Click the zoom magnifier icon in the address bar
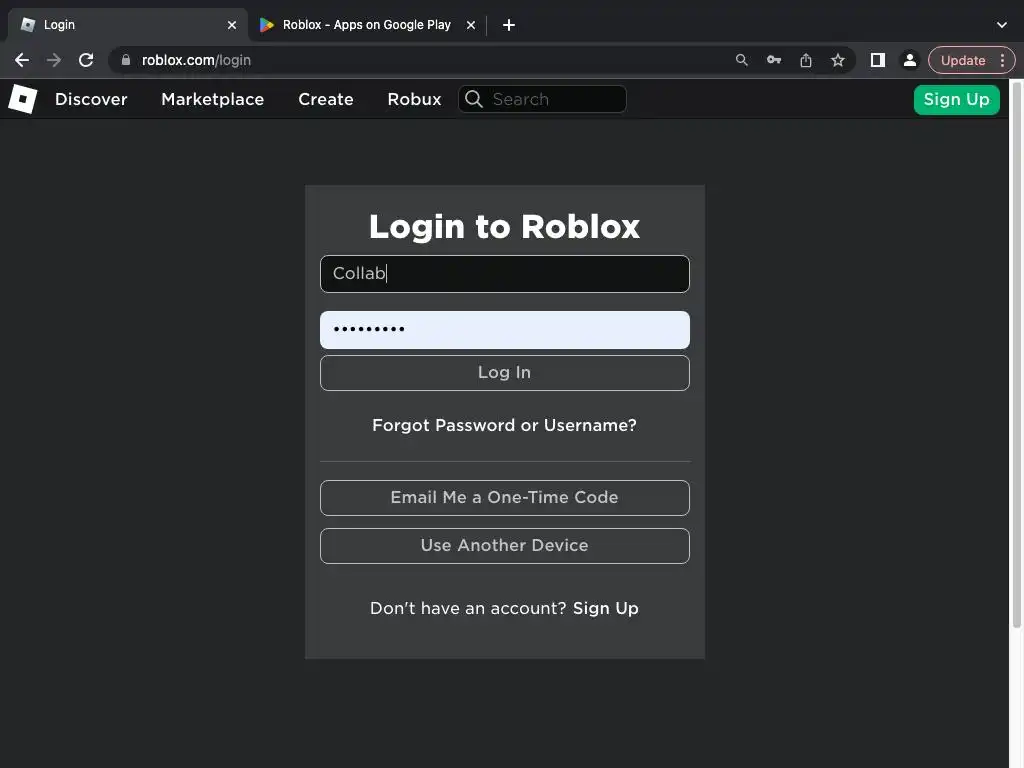Screen dimensions: 1024x768 click(x=741, y=60)
